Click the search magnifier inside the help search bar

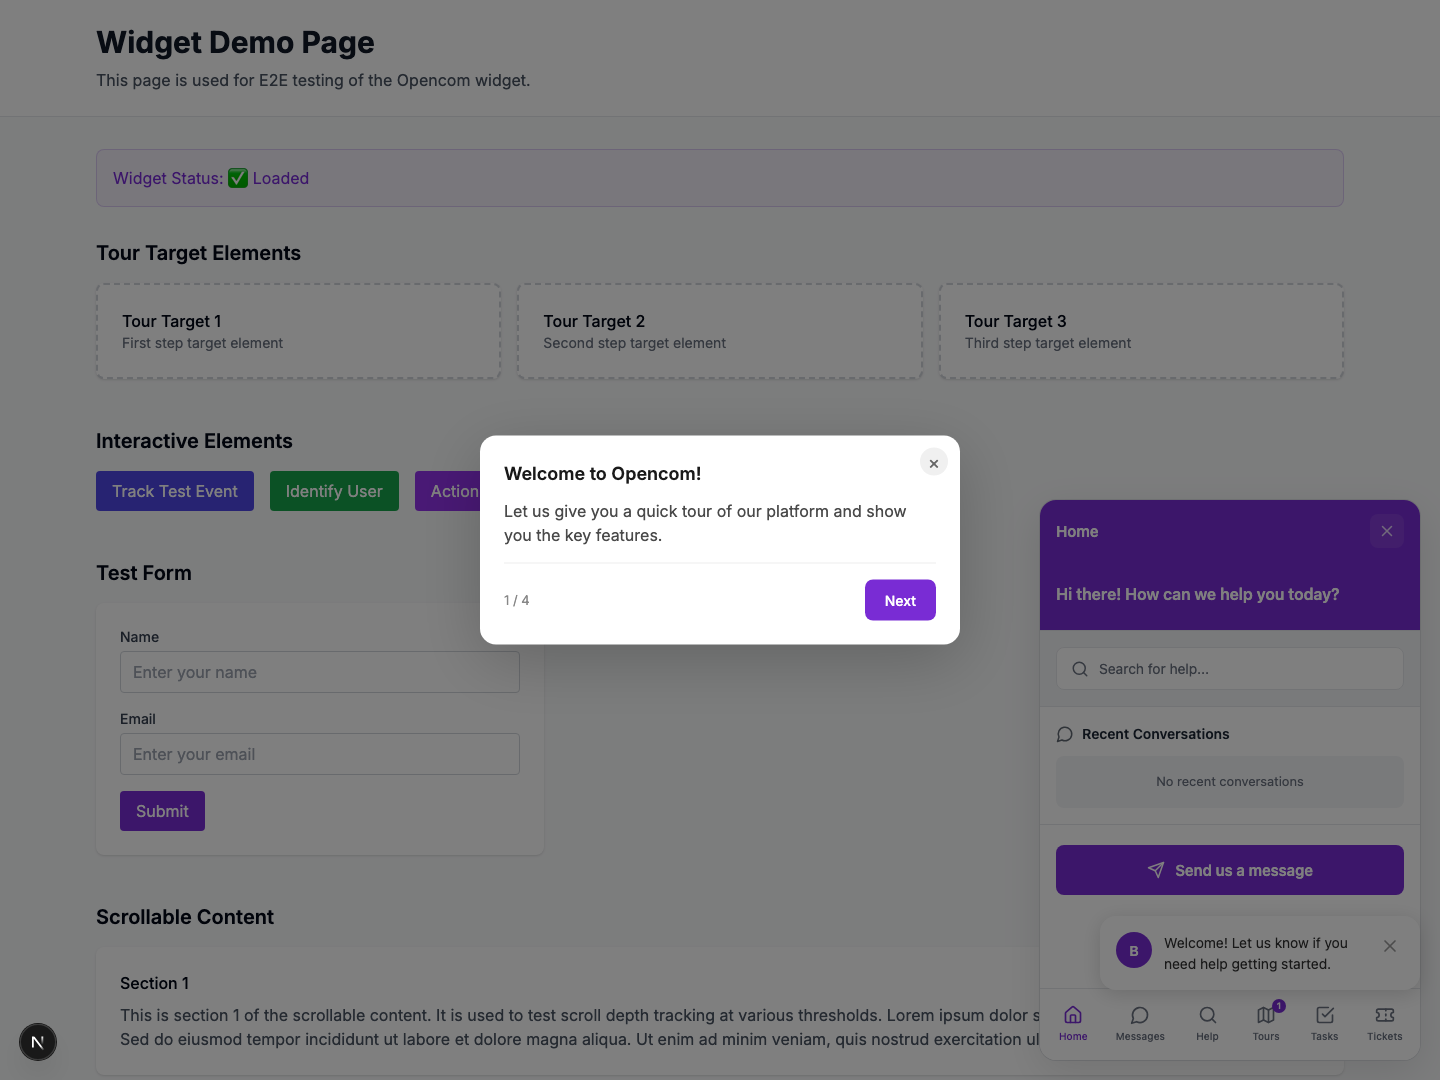(x=1079, y=668)
